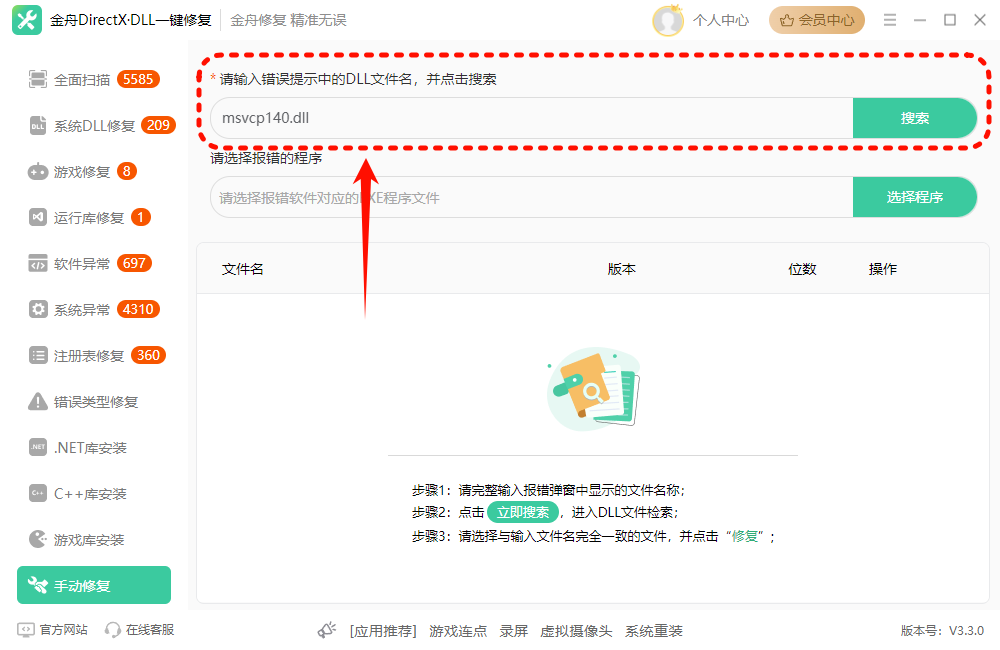Click the 209 badge on 系统DLL修复
1000x650 pixels.
point(158,125)
